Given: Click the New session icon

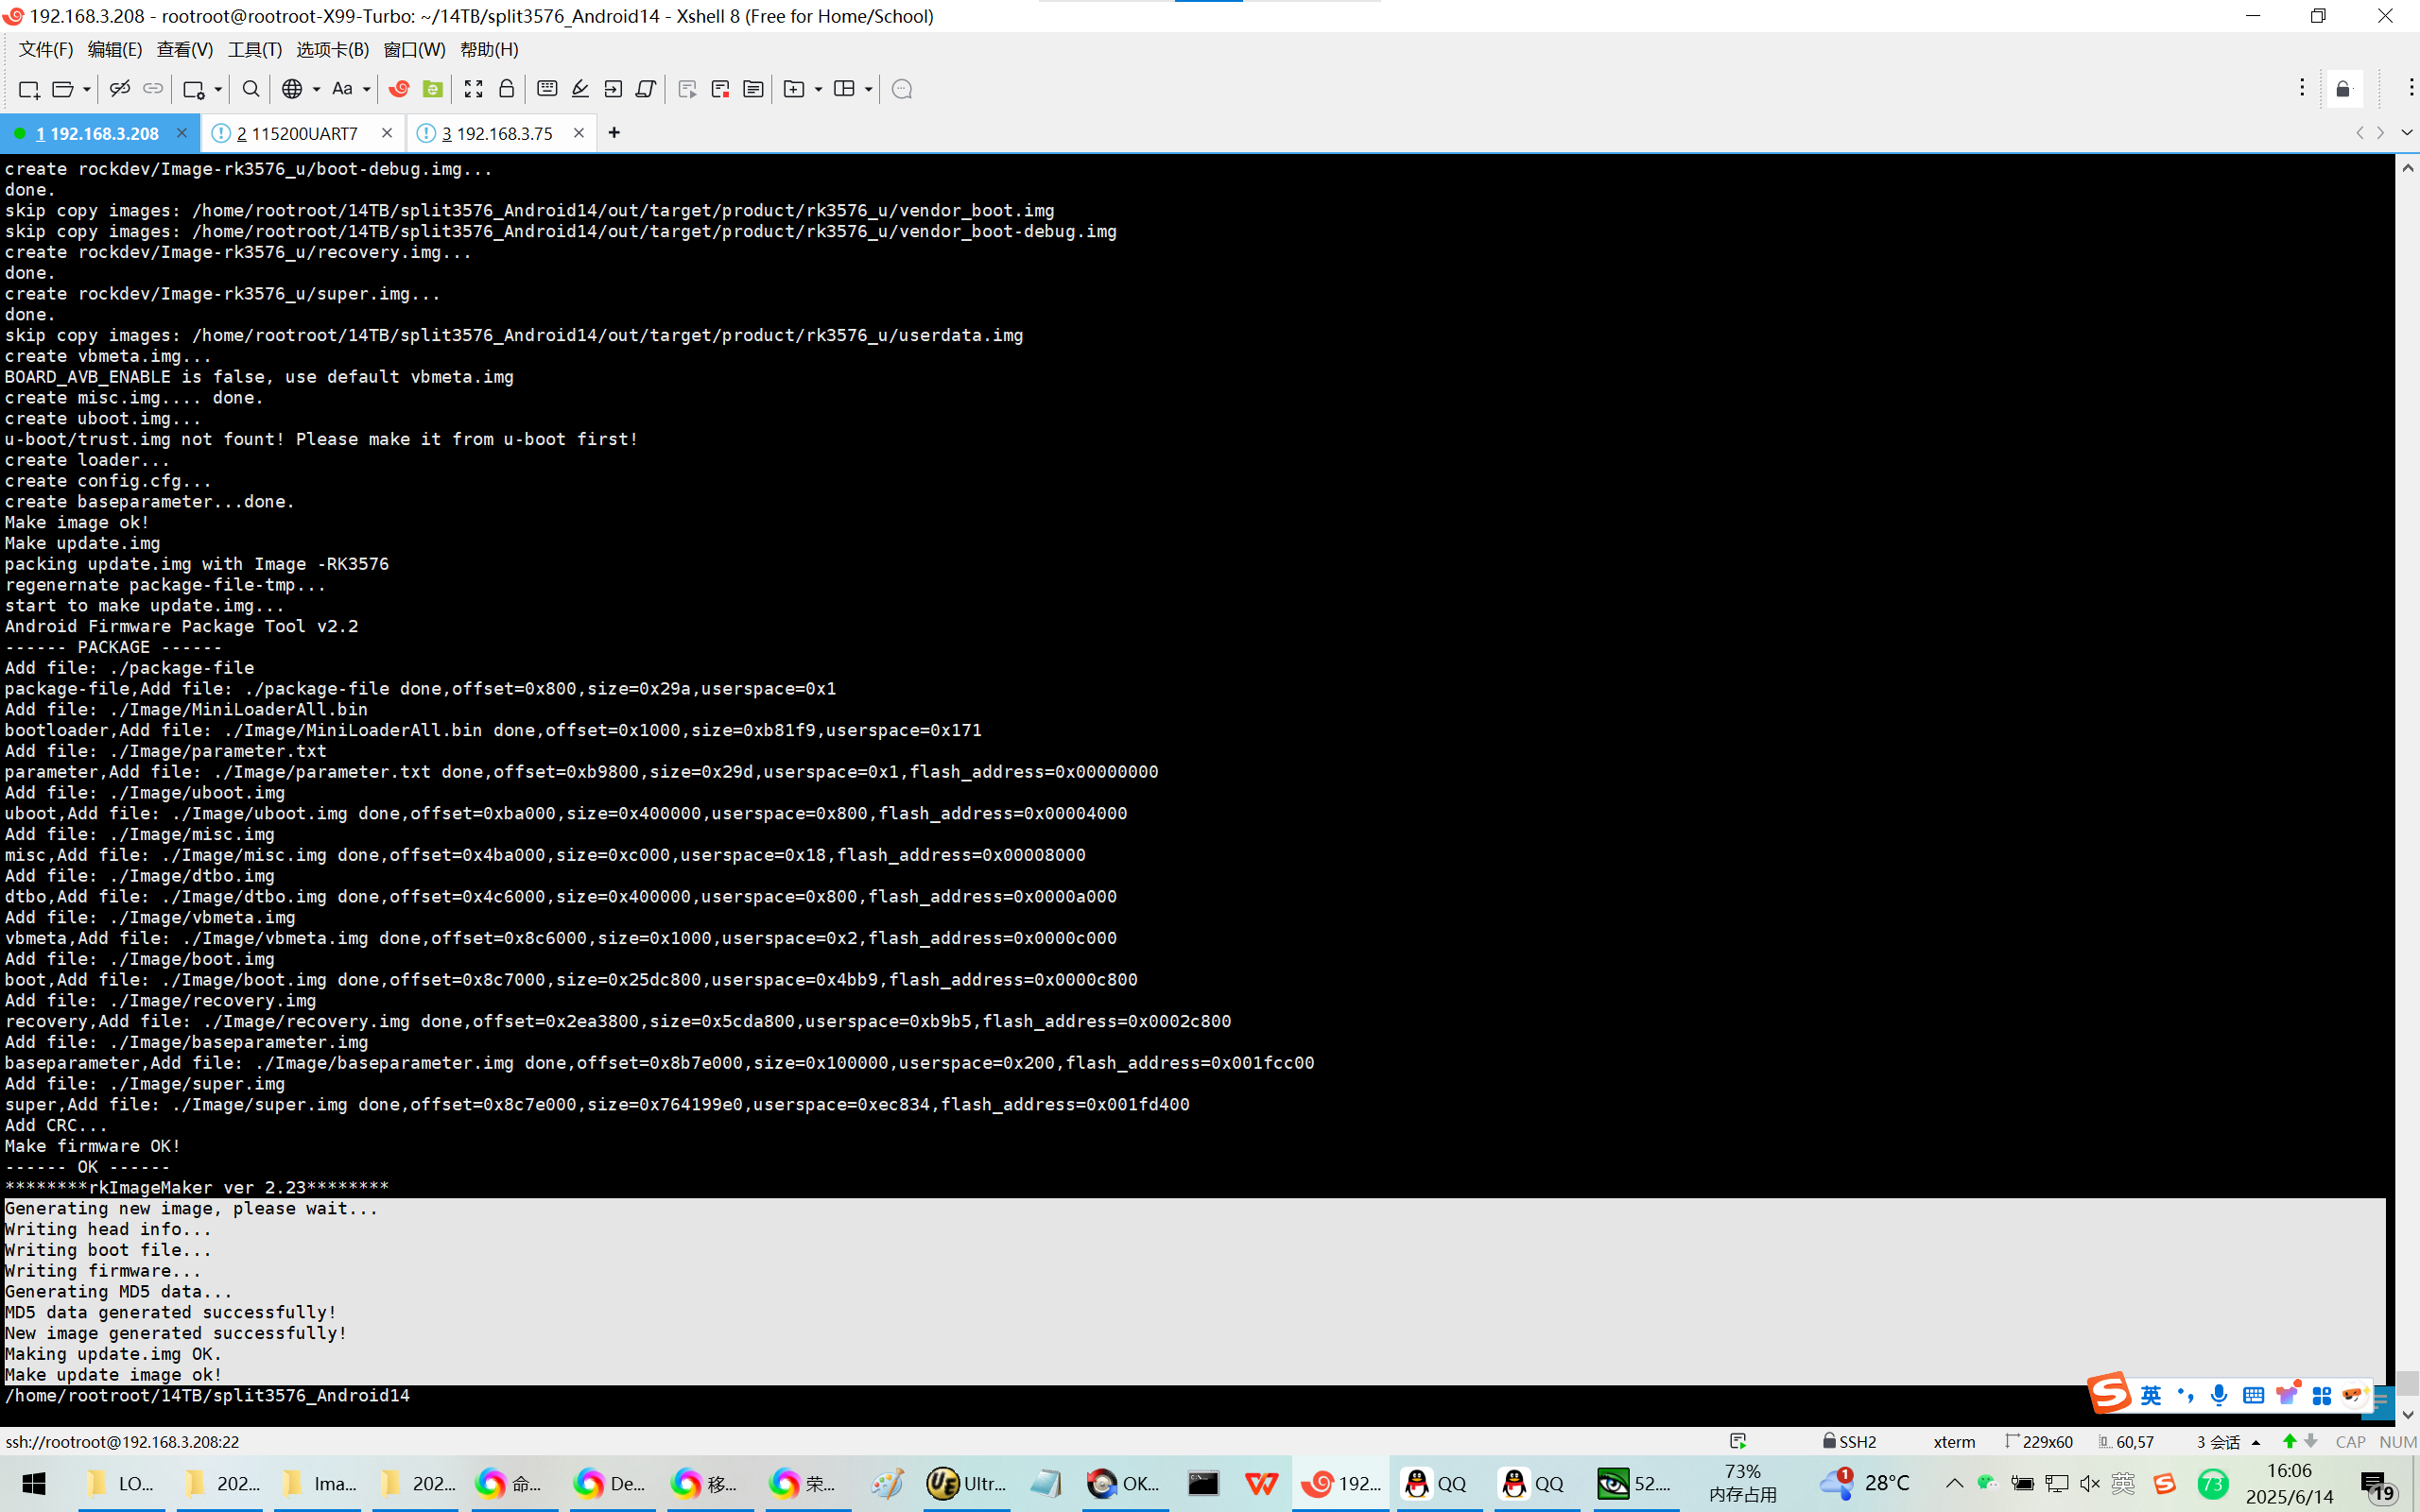Looking at the screenshot, I should pyautogui.click(x=28, y=89).
